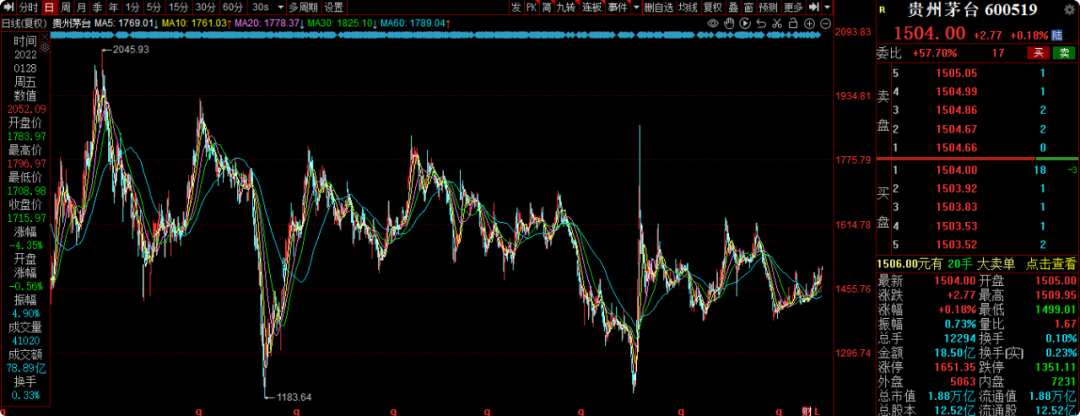
Task: Open dropdown arrow next to 30s
Action: coord(278,7)
